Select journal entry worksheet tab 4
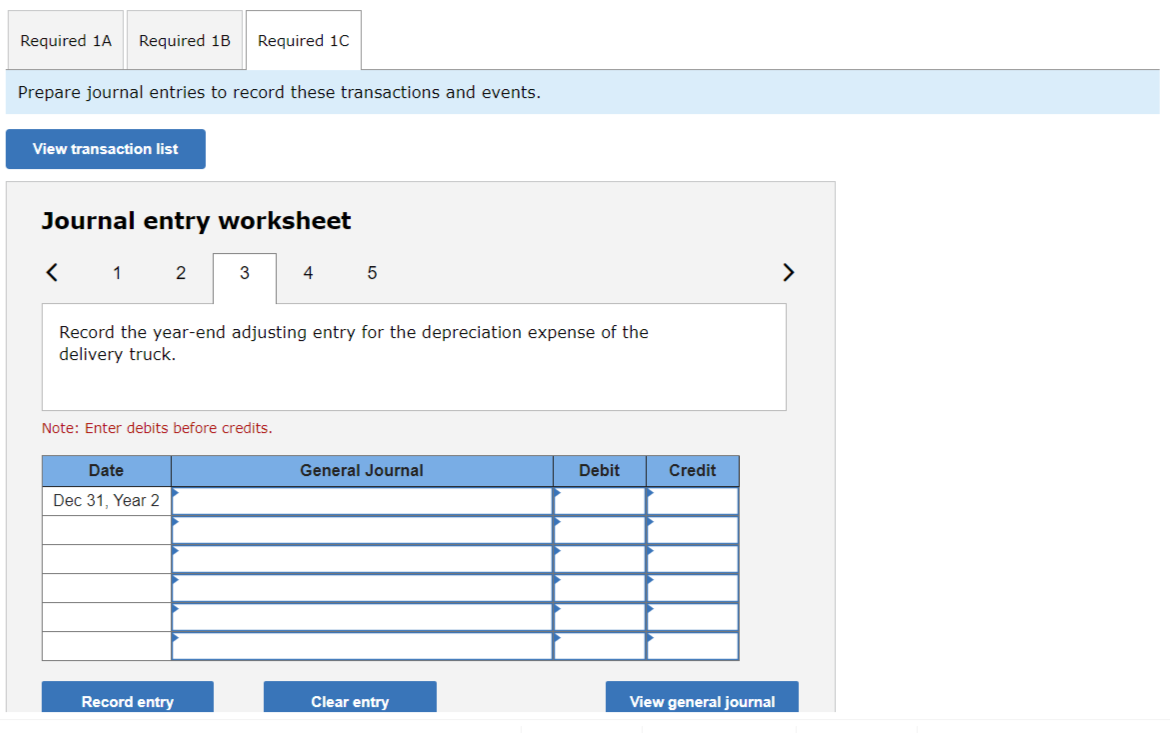1170x733 pixels. pos(308,273)
